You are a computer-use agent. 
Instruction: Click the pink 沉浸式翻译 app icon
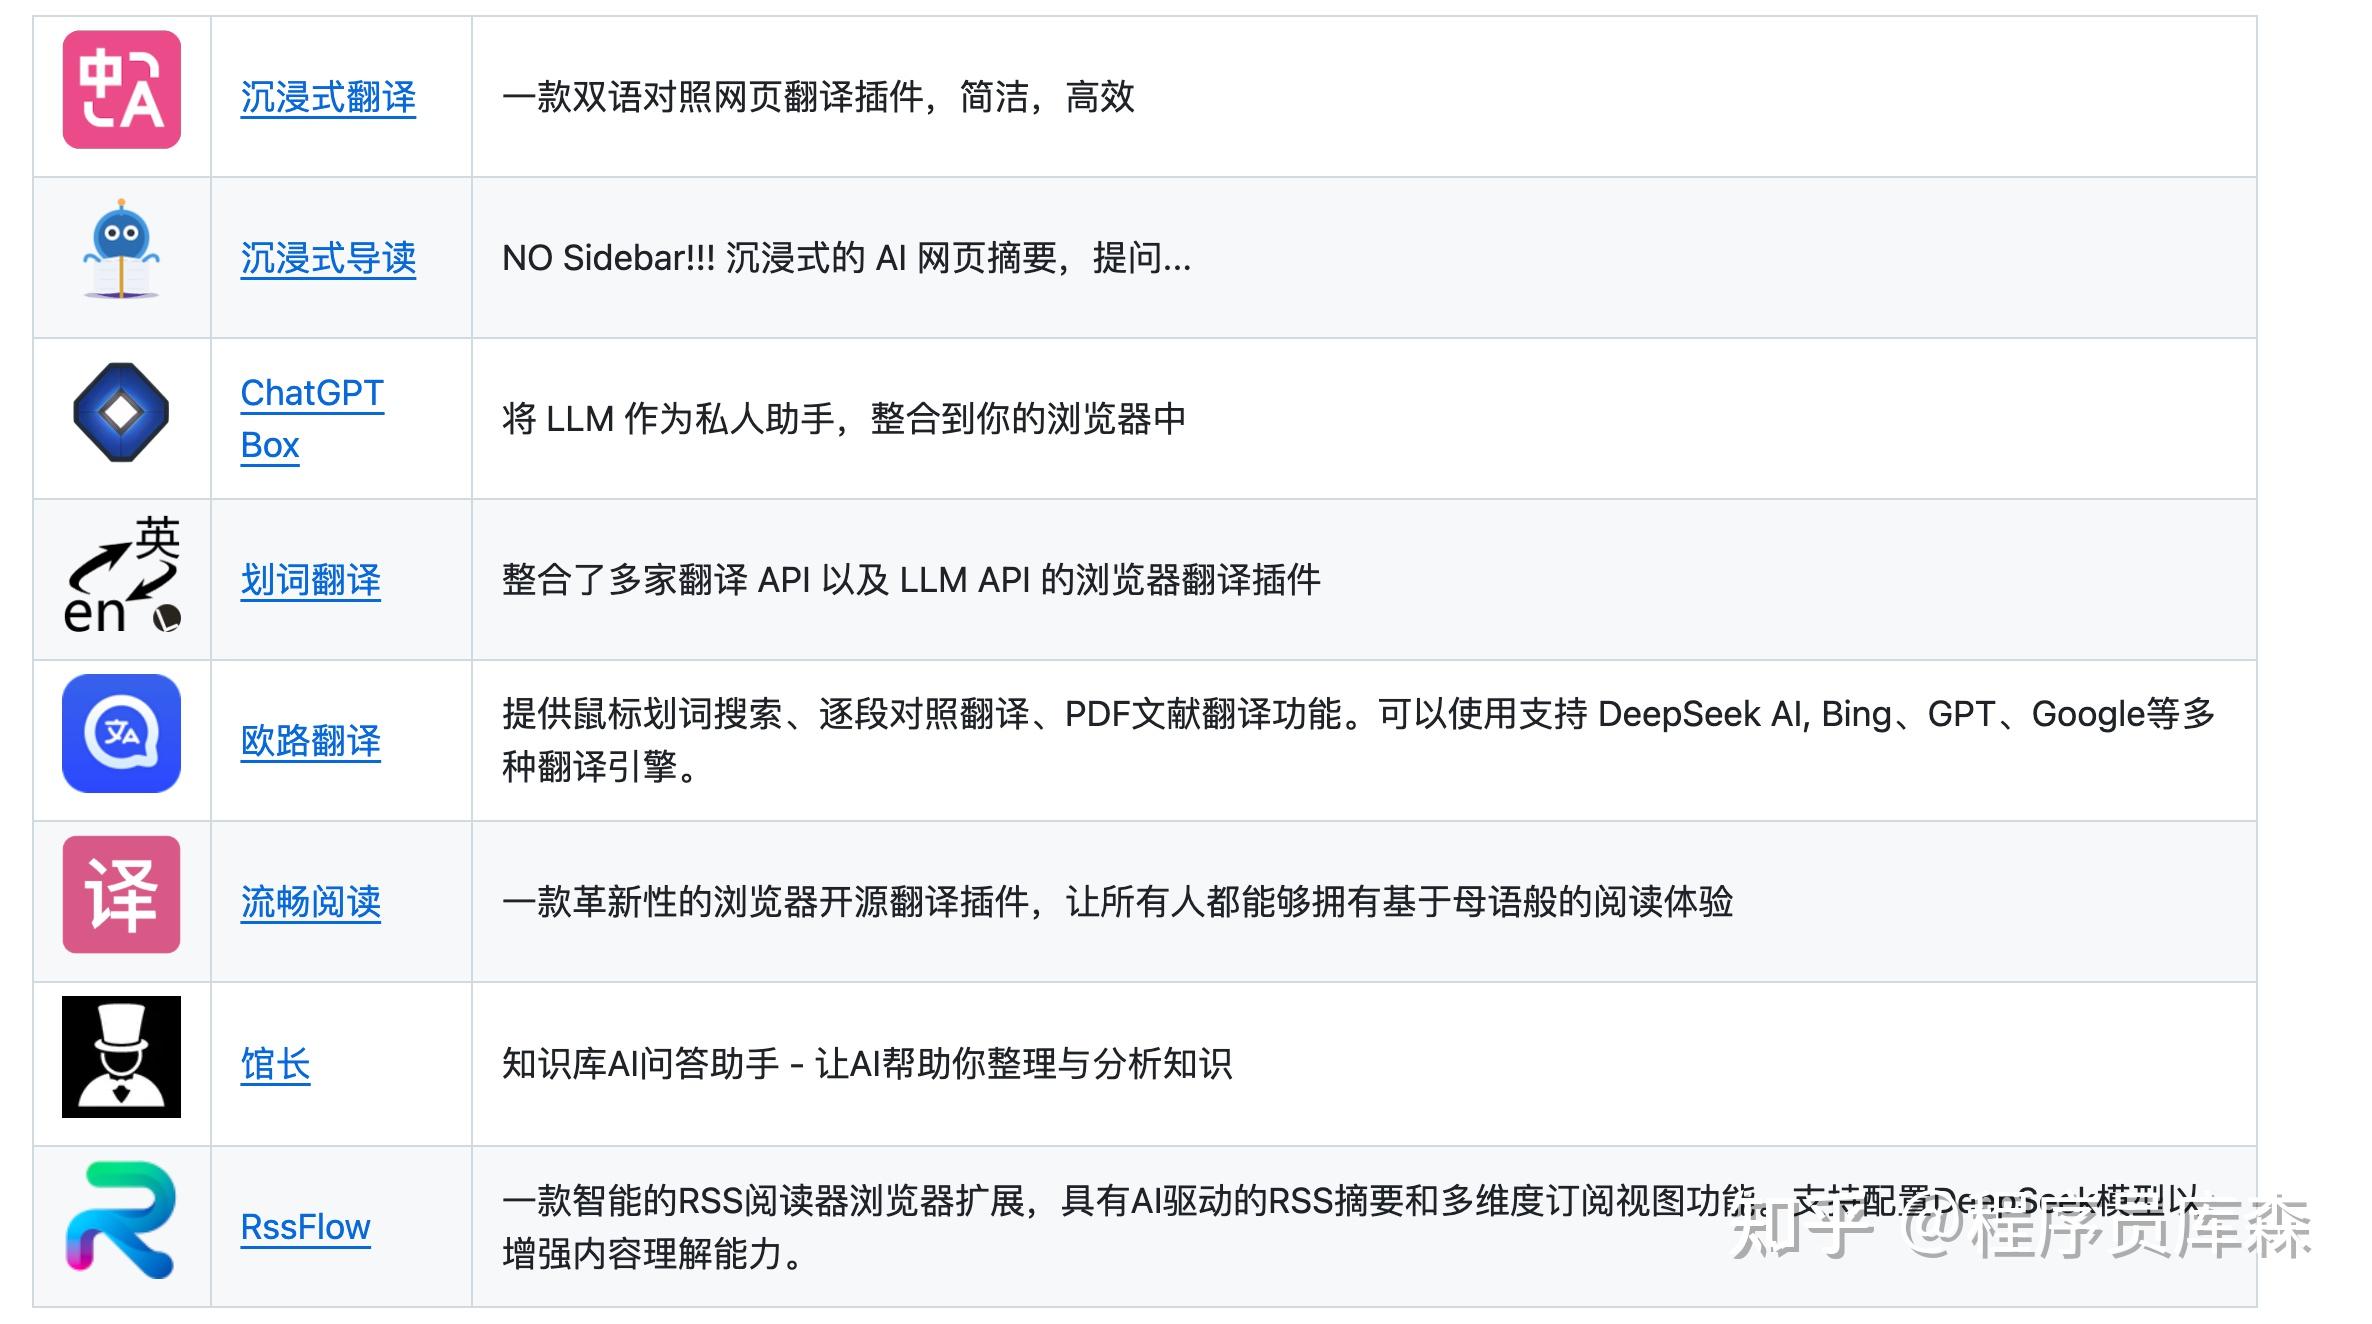tap(121, 90)
